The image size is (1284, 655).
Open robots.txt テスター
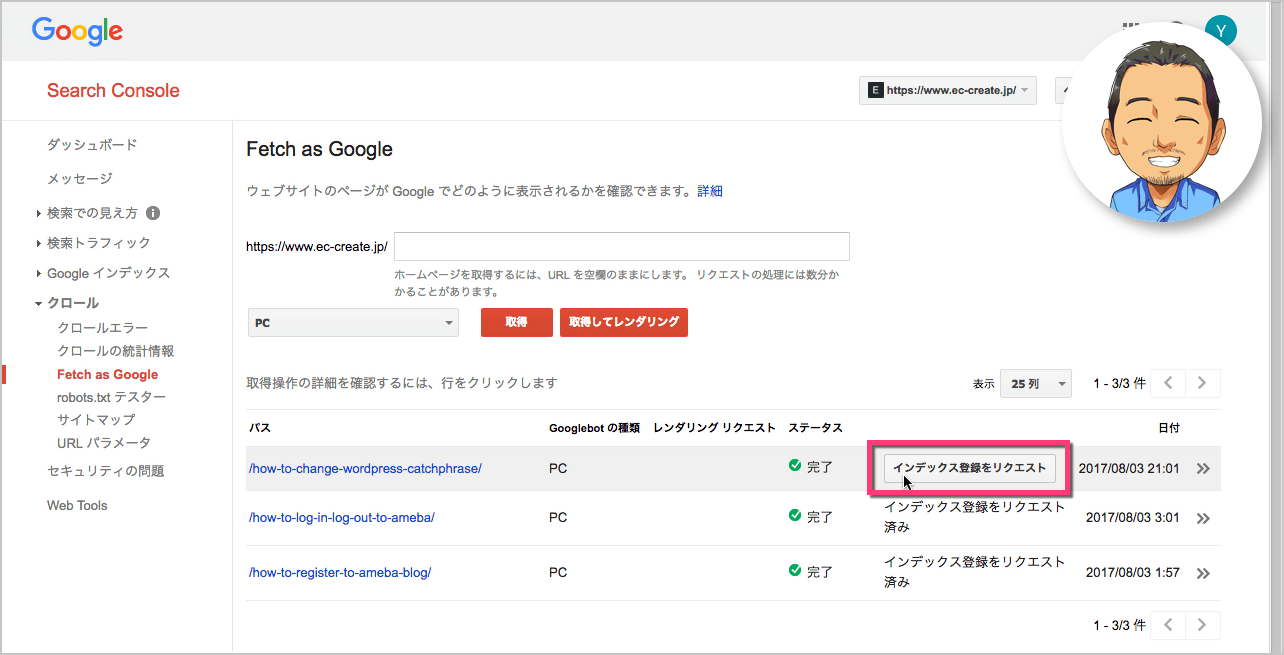[x=111, y=397]
